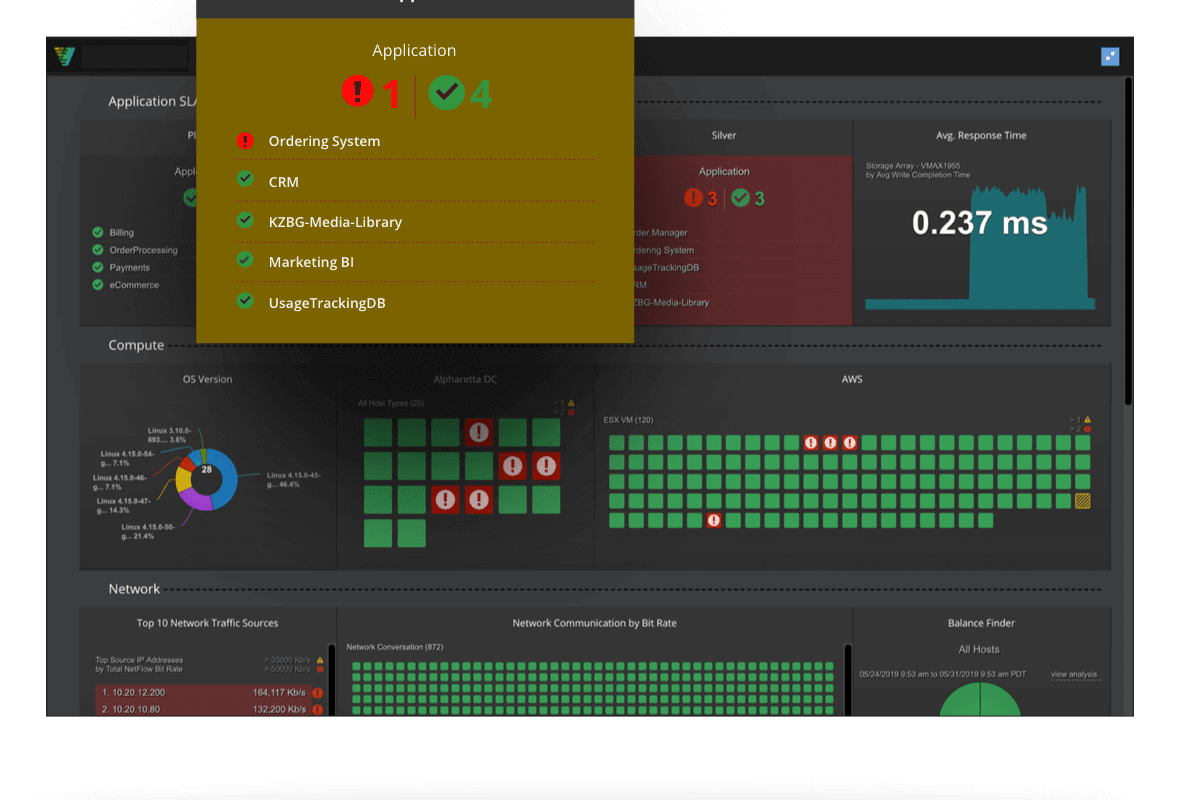Click the alert tile in Alpharetta DC top row
The height and width of the screenshot is (800, 1180).
coord(479,432)
